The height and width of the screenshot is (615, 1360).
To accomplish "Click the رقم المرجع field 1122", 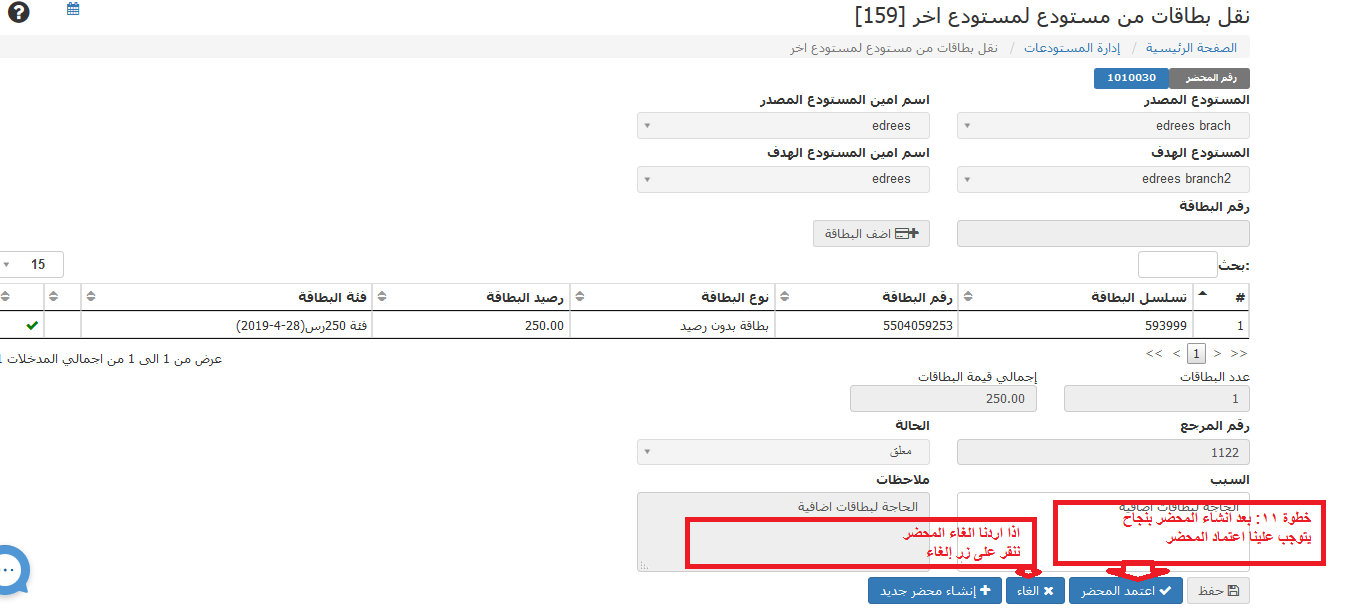I will [x=1103, y=452].
